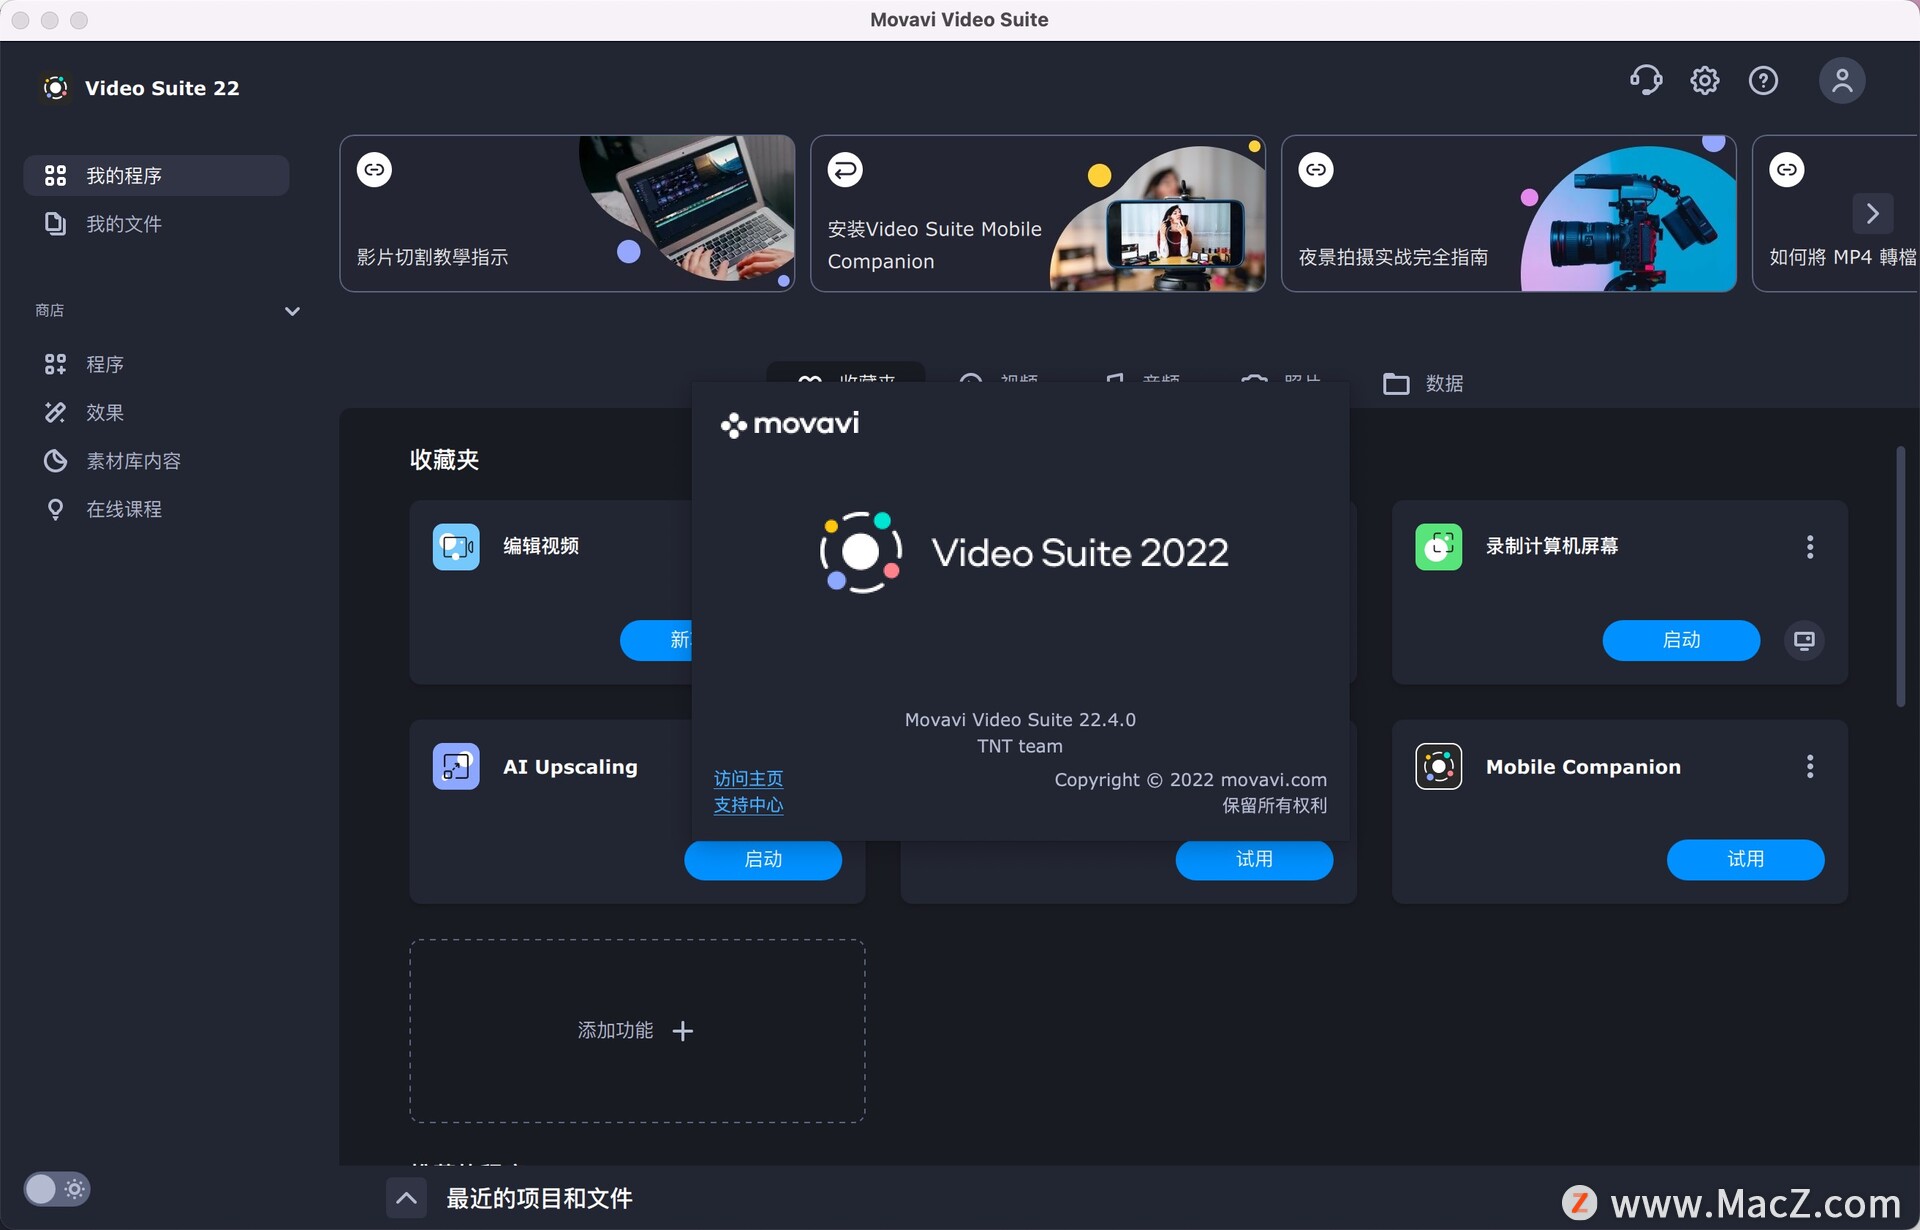Click the Mobile Companion app icon
The image size is (1920, 1230).
point(1438,767)
